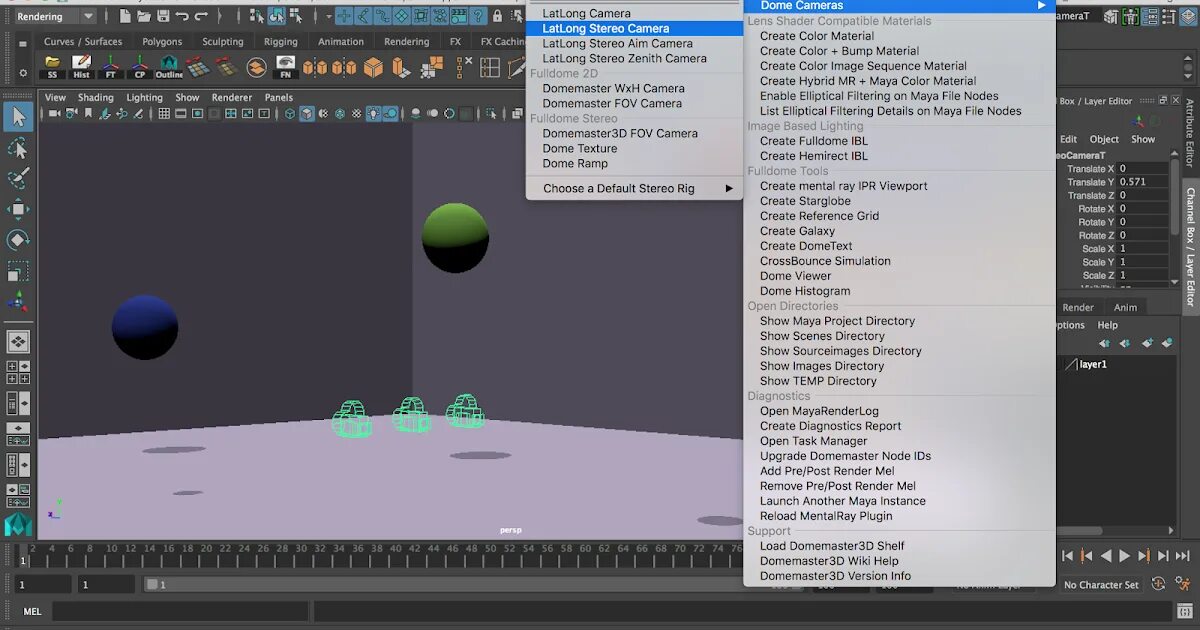Click the SS shelf button
This screenshot has width=1200, height=630.
pos(53,67)
